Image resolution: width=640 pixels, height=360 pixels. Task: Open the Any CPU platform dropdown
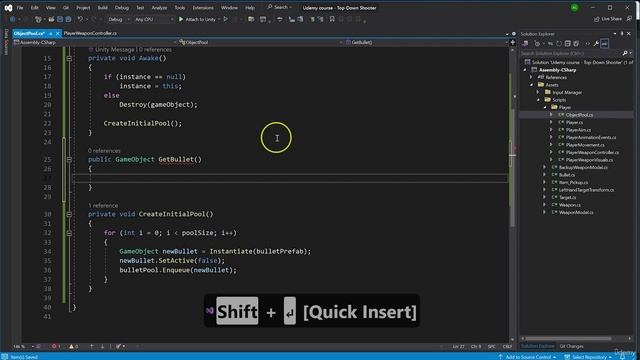click(x=154, y=19)
